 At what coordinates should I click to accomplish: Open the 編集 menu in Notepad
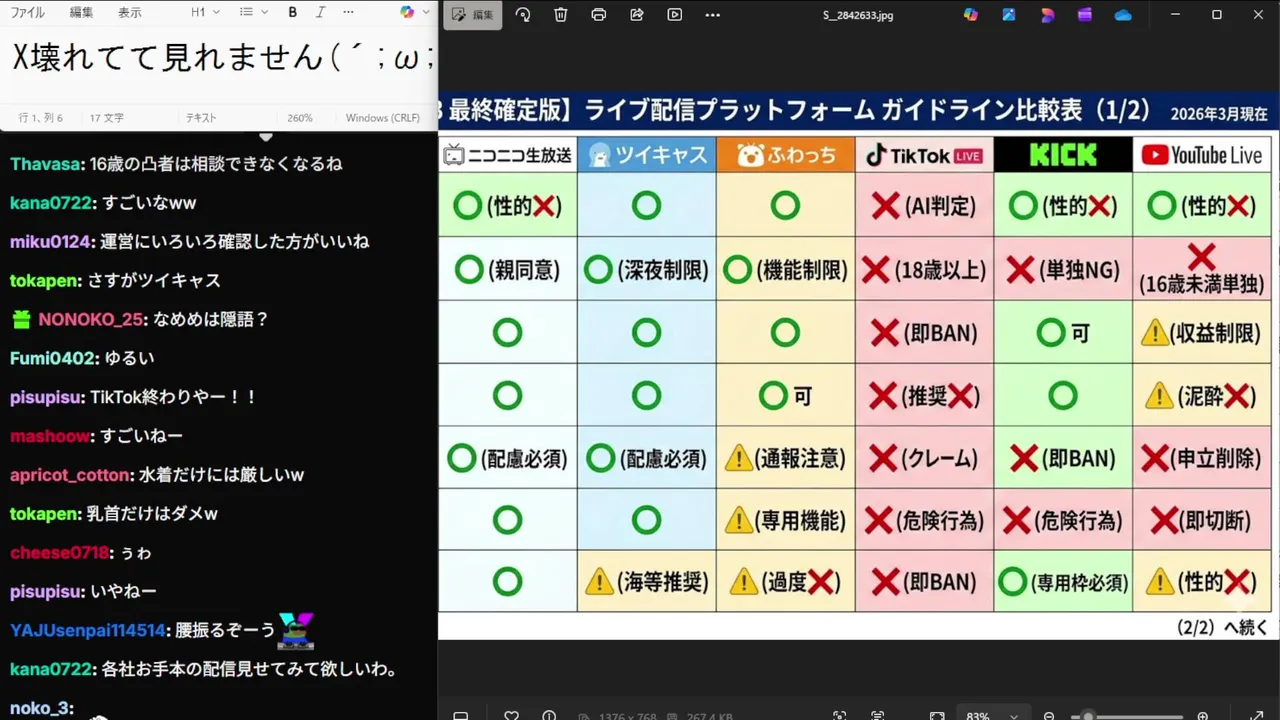[81, 13]
